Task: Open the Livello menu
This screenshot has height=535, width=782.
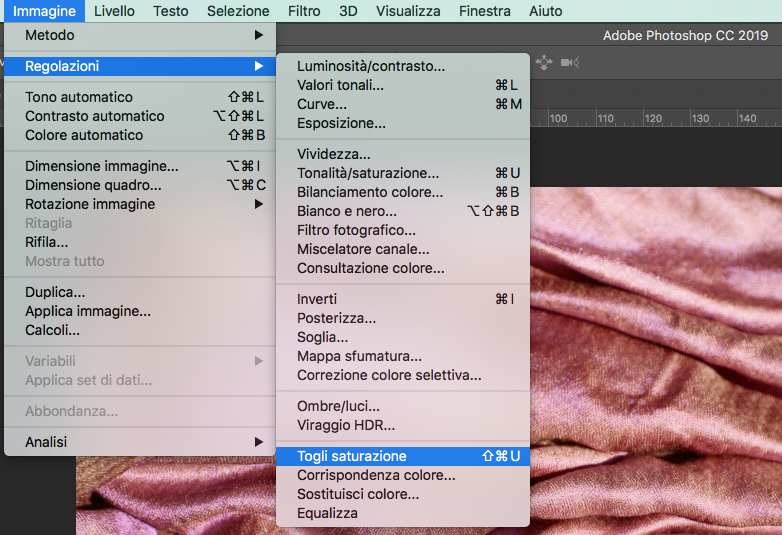Action: 114,11
